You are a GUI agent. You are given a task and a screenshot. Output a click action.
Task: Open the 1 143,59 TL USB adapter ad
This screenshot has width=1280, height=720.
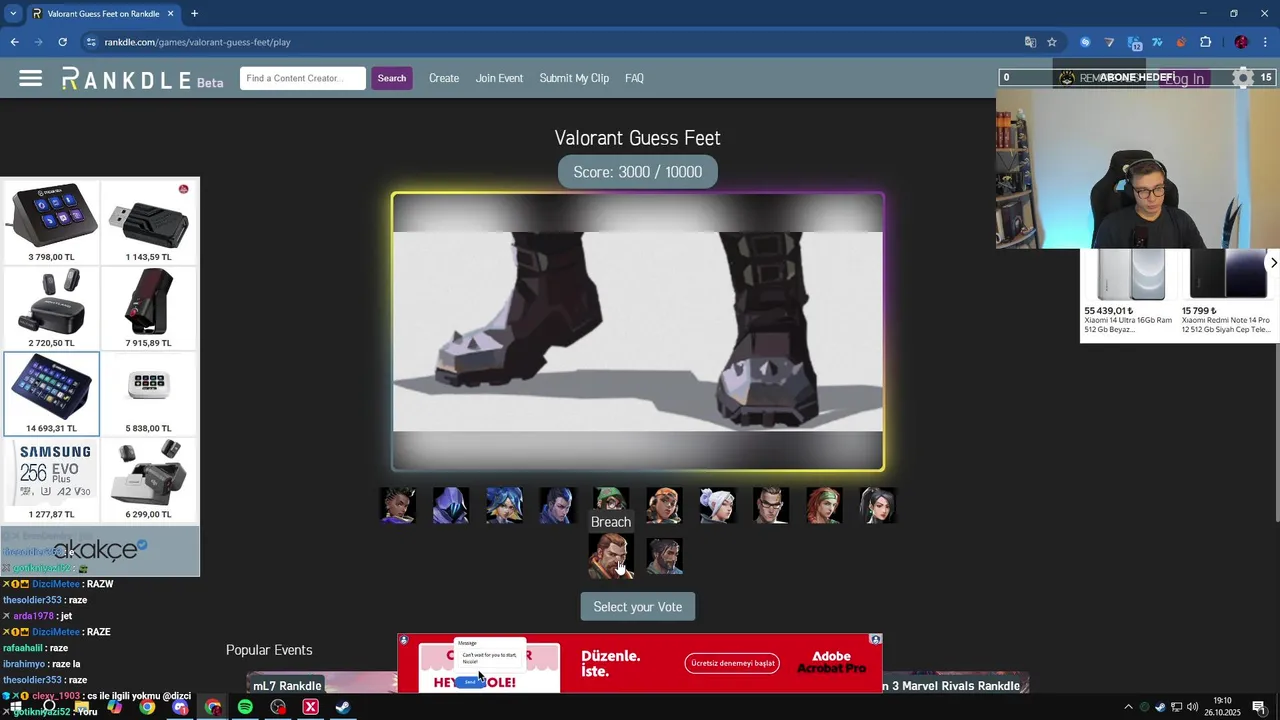pos(148,222)
